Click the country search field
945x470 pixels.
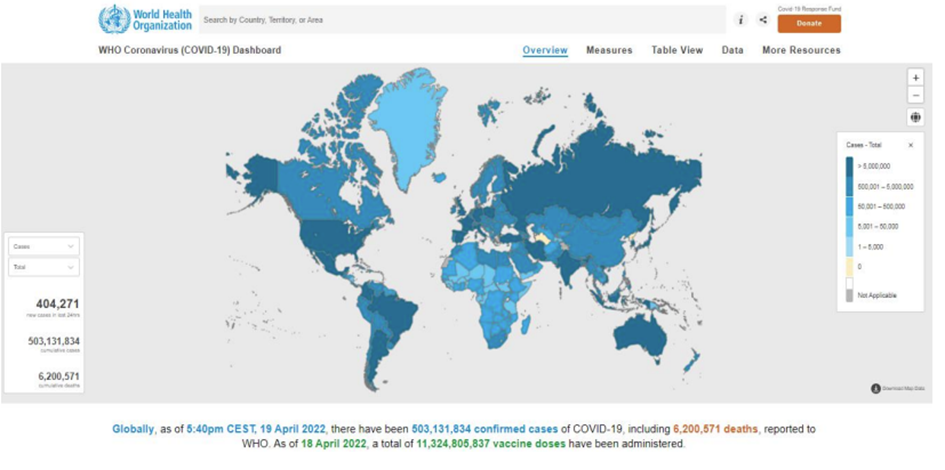tap(460, 20)
